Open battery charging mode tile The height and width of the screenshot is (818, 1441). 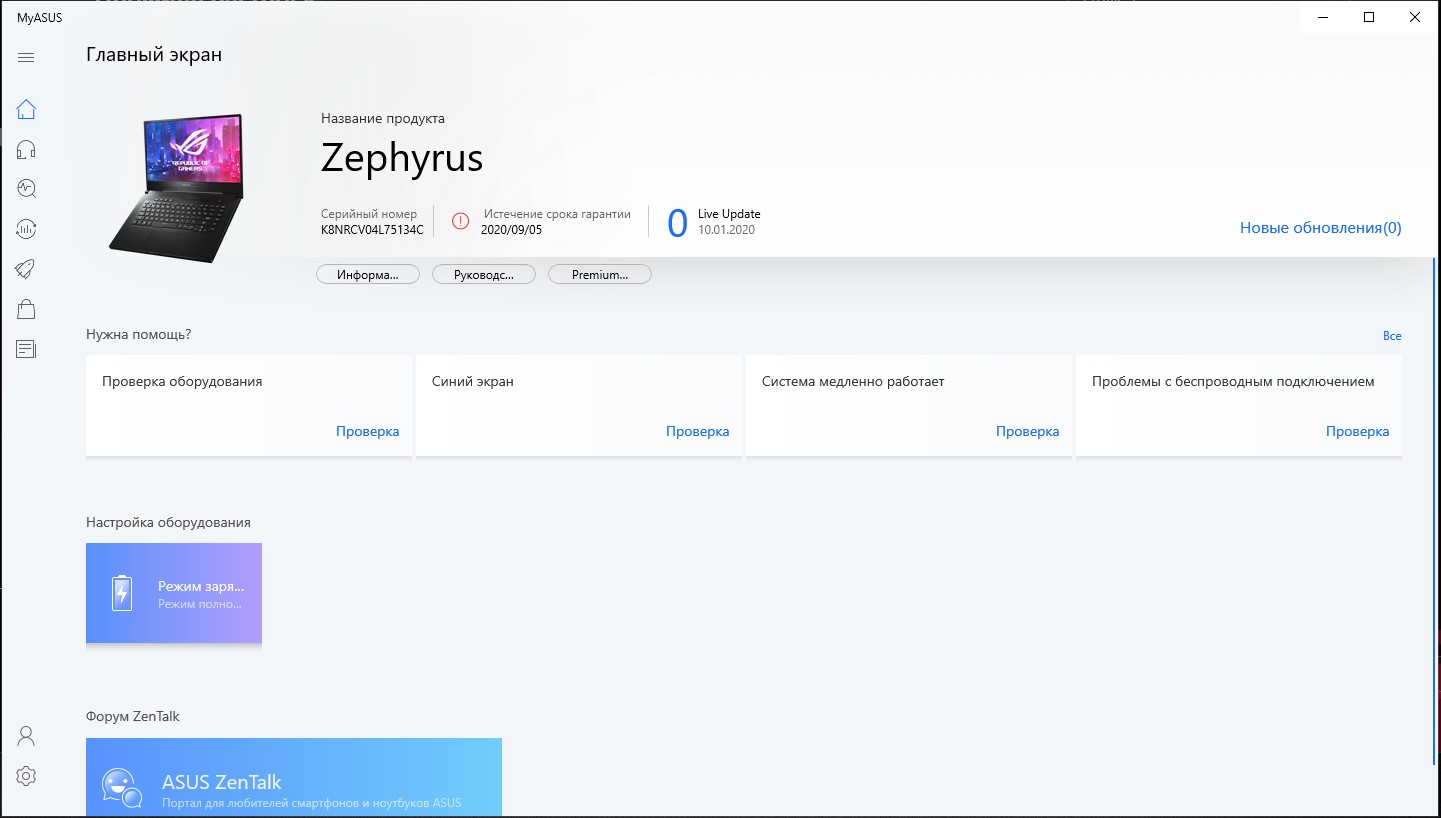[x=174, y=593]
